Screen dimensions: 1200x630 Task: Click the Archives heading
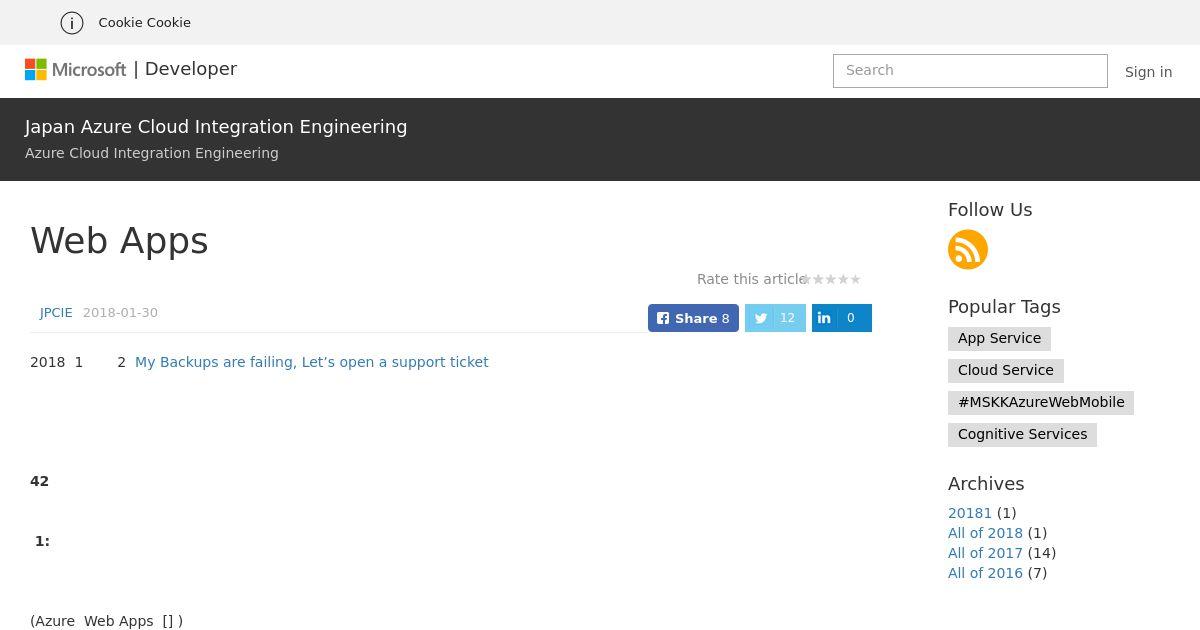click(x=986, y=484)
